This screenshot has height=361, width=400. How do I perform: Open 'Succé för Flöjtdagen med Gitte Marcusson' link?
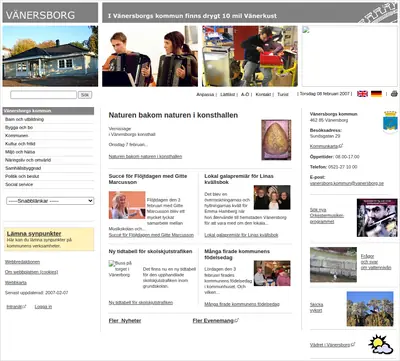pyautogui.click(x=151, y=235)
